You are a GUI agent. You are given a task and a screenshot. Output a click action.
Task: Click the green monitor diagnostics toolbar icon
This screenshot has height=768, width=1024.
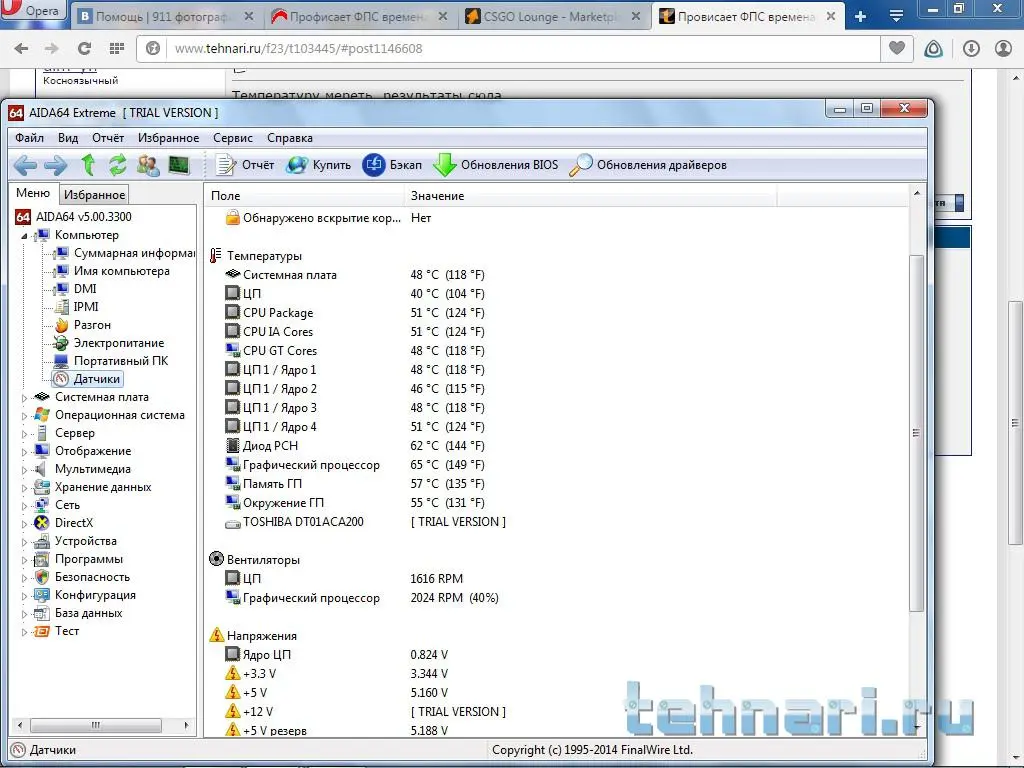pos(179,165)
